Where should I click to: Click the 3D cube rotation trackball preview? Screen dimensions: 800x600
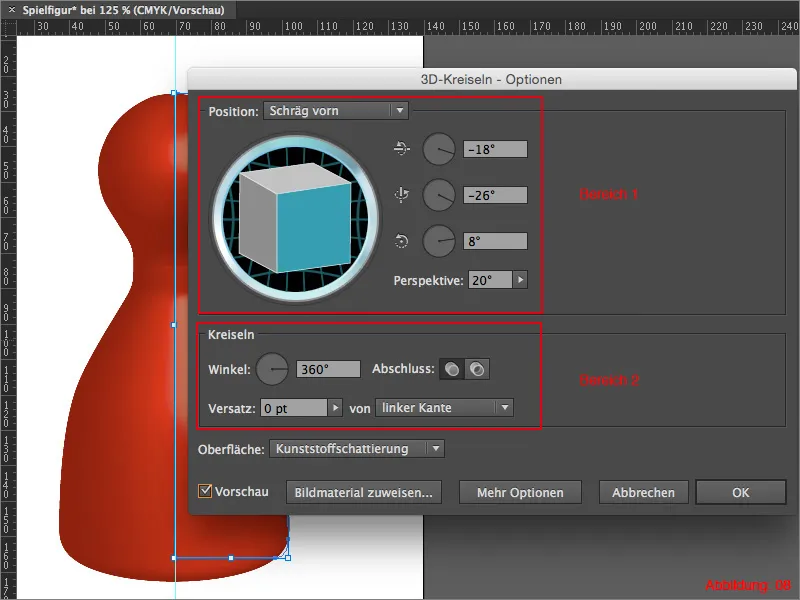coord(295,218)
